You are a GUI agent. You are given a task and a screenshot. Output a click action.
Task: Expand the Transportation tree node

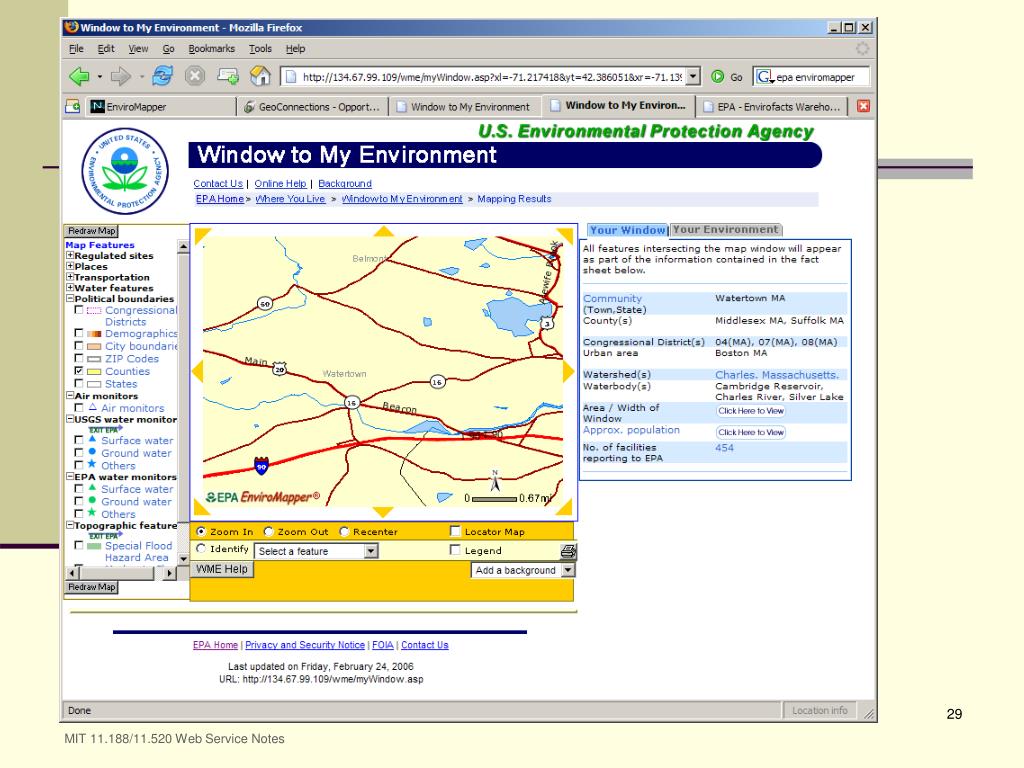pyautogui.click(x=70, y=277)
